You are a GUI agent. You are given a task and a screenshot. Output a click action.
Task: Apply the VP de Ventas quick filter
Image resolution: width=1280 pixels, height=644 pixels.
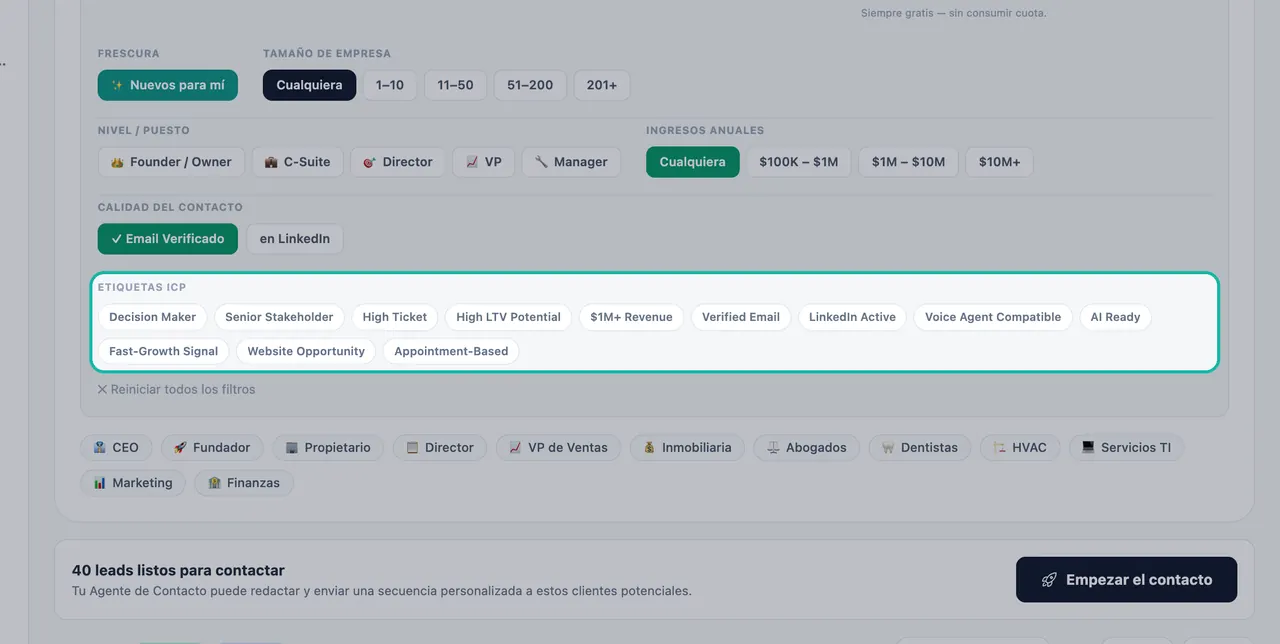(x=558, y=447)
